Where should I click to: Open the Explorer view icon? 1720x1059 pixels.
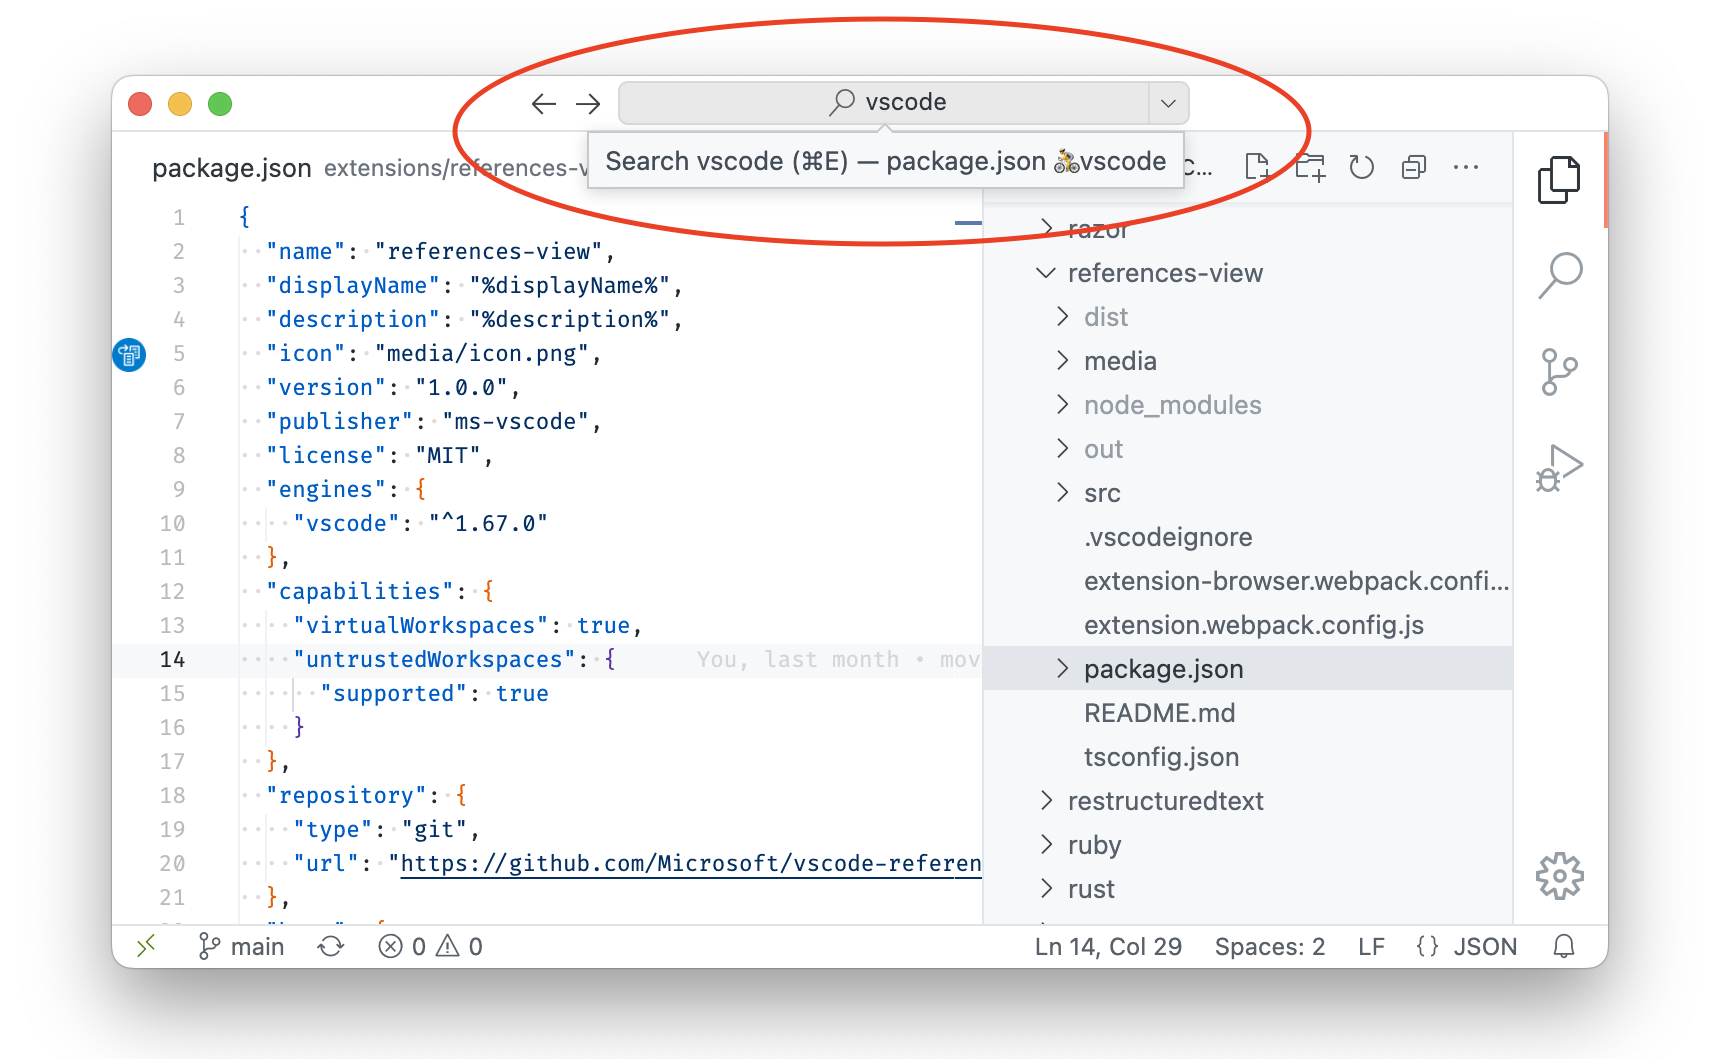click(x=1560, y=180)
